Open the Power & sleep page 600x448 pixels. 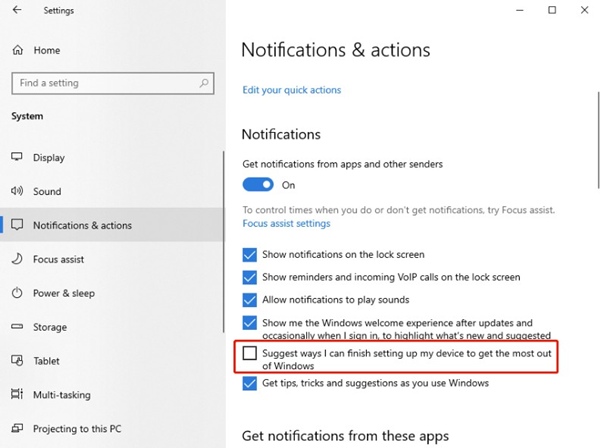[112, 293]
